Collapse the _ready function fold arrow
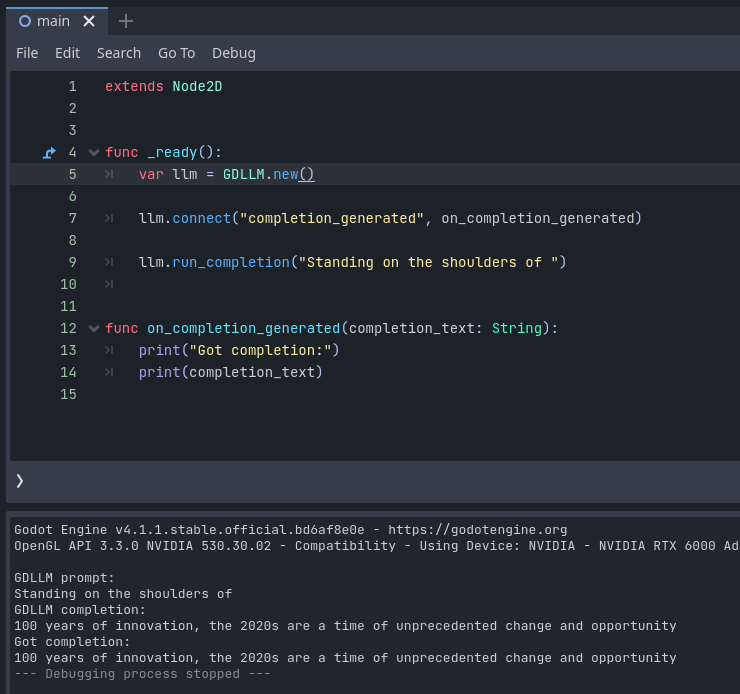 94,152
